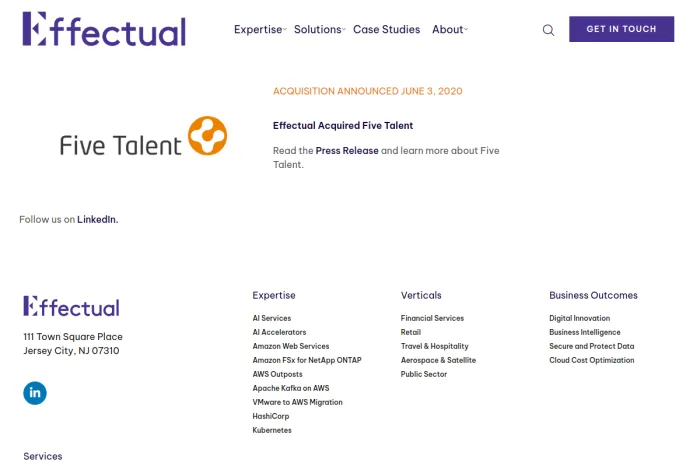Open Amazon Web Services footer link
Screen dimensions: 700x466
click(291, 346)
